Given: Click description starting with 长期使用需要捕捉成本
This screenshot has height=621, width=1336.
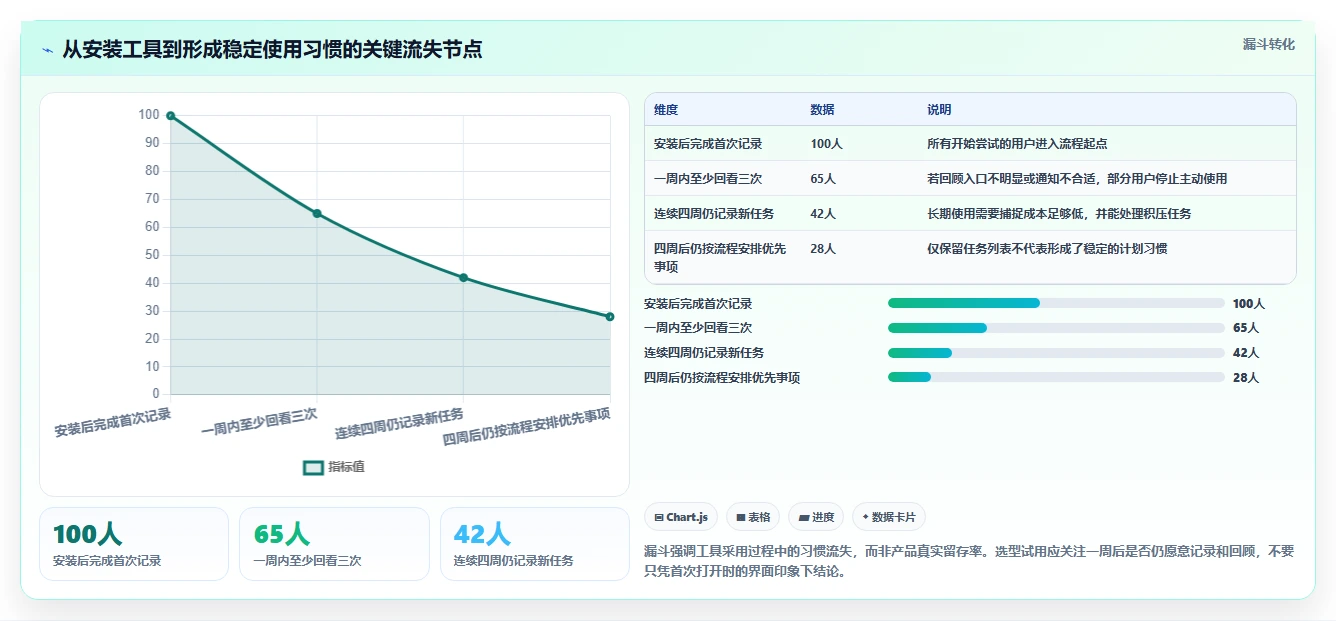Looking at the screenshot, I should (x=1059, y=214).
